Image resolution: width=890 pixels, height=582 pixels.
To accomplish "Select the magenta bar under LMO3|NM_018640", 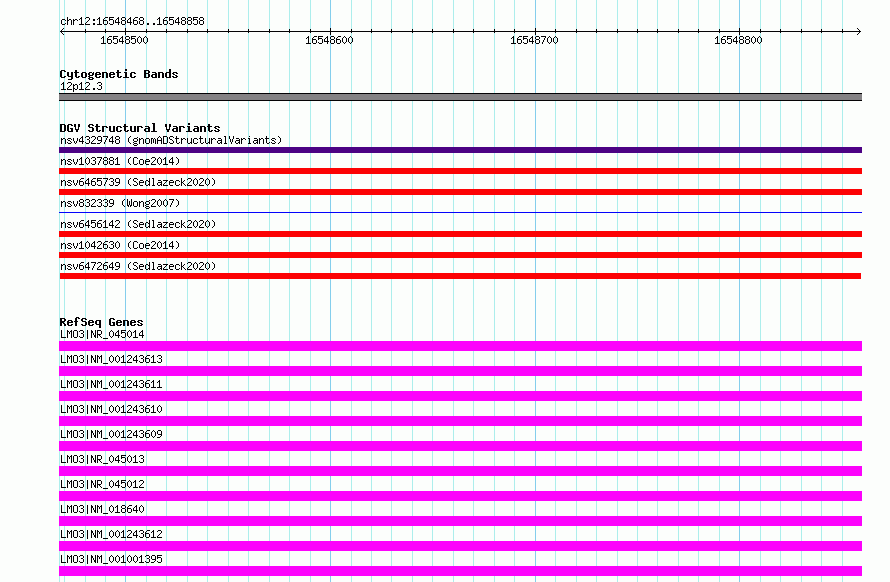I will pos(460,521).
